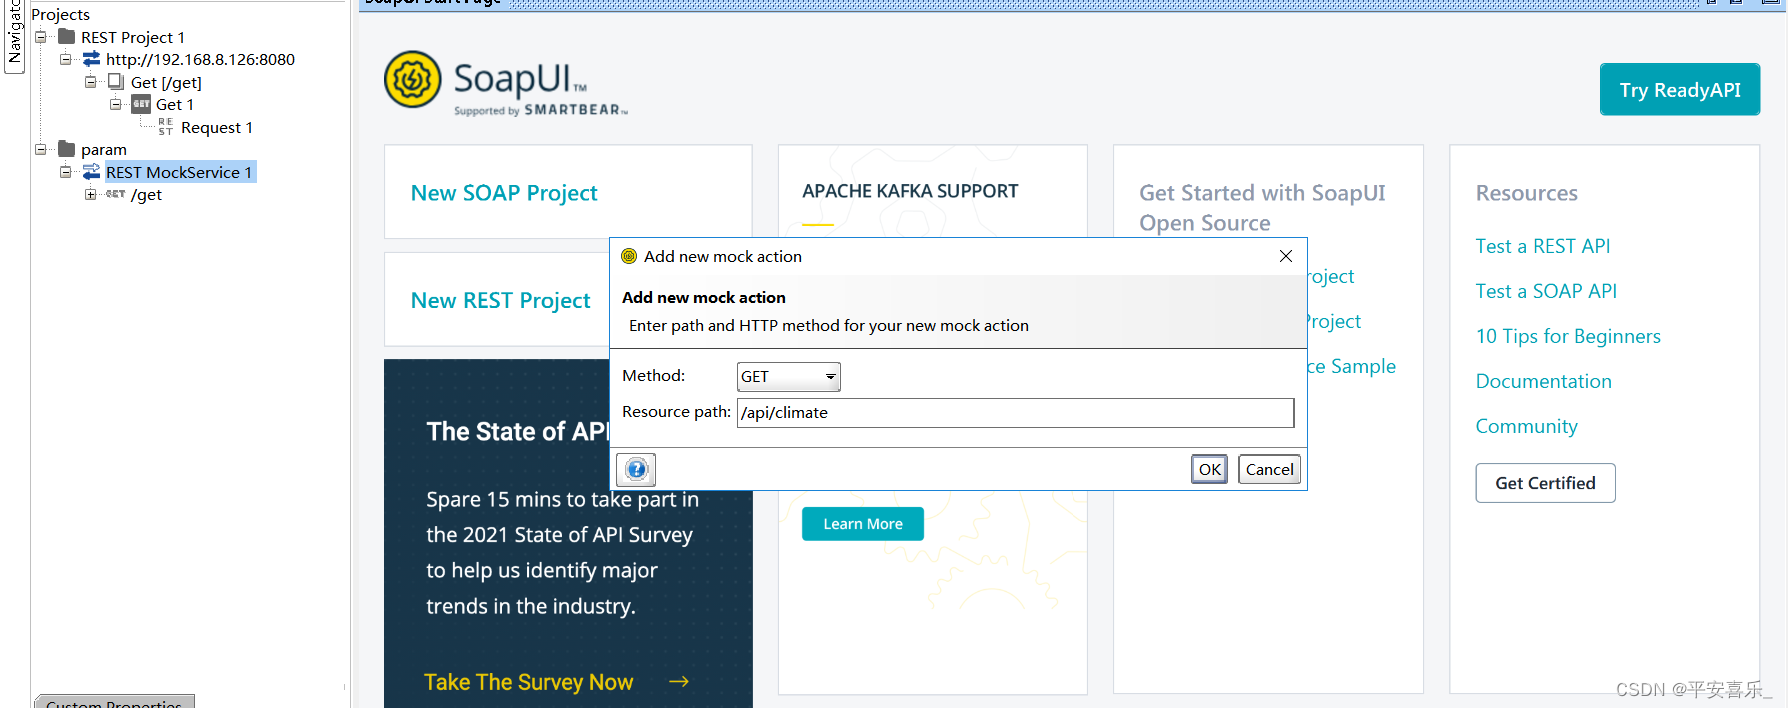This screenshot has width=1788, height=708.
Task: Collapse the Get 1 method node
Action: point(115,104)
